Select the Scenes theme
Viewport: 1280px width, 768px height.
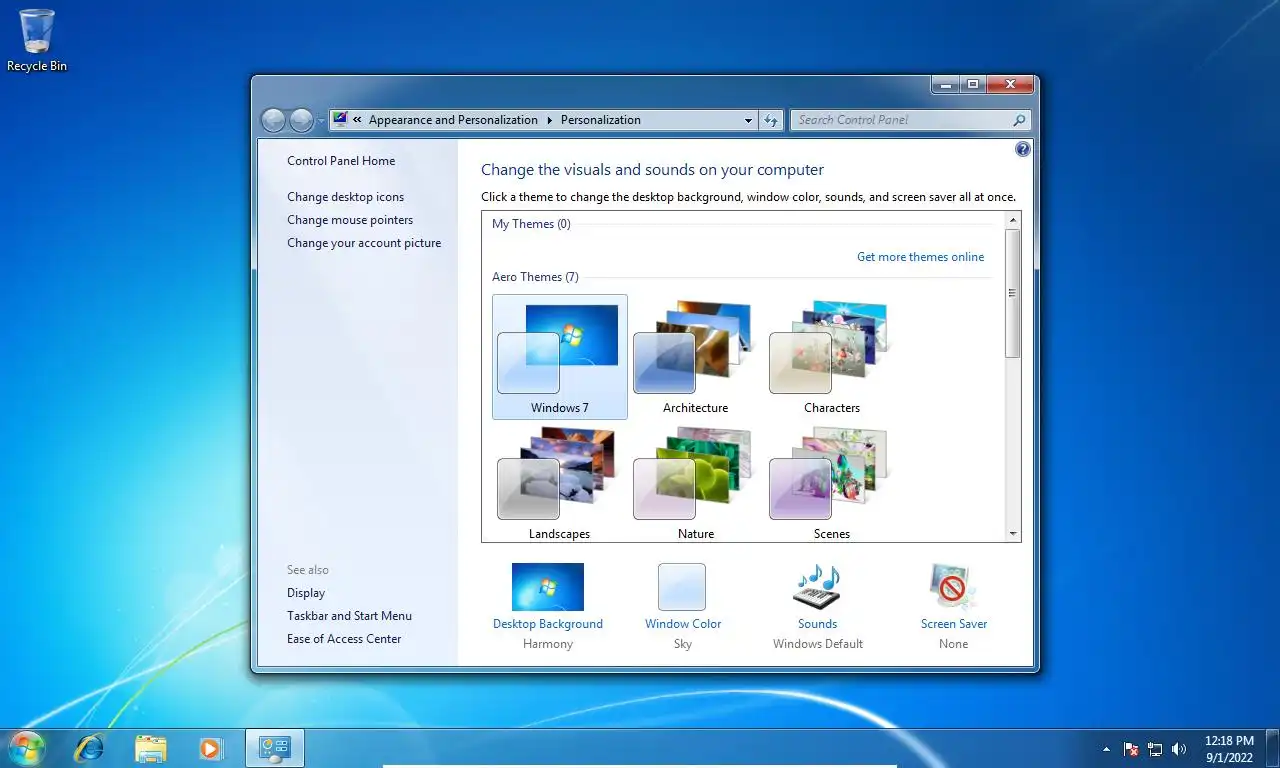(x=832, y=483)
